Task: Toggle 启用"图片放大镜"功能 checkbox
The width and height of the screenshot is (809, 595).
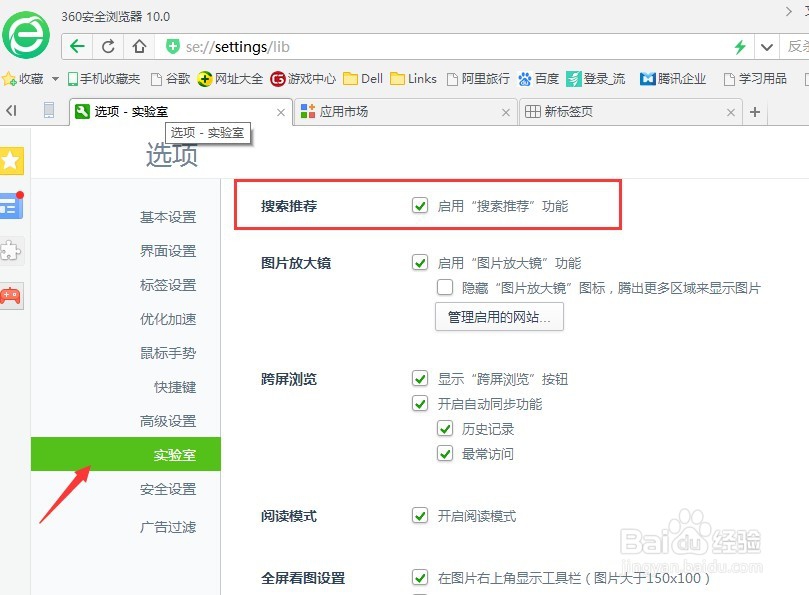Action: pyautogui.click(x=420, y=263)
